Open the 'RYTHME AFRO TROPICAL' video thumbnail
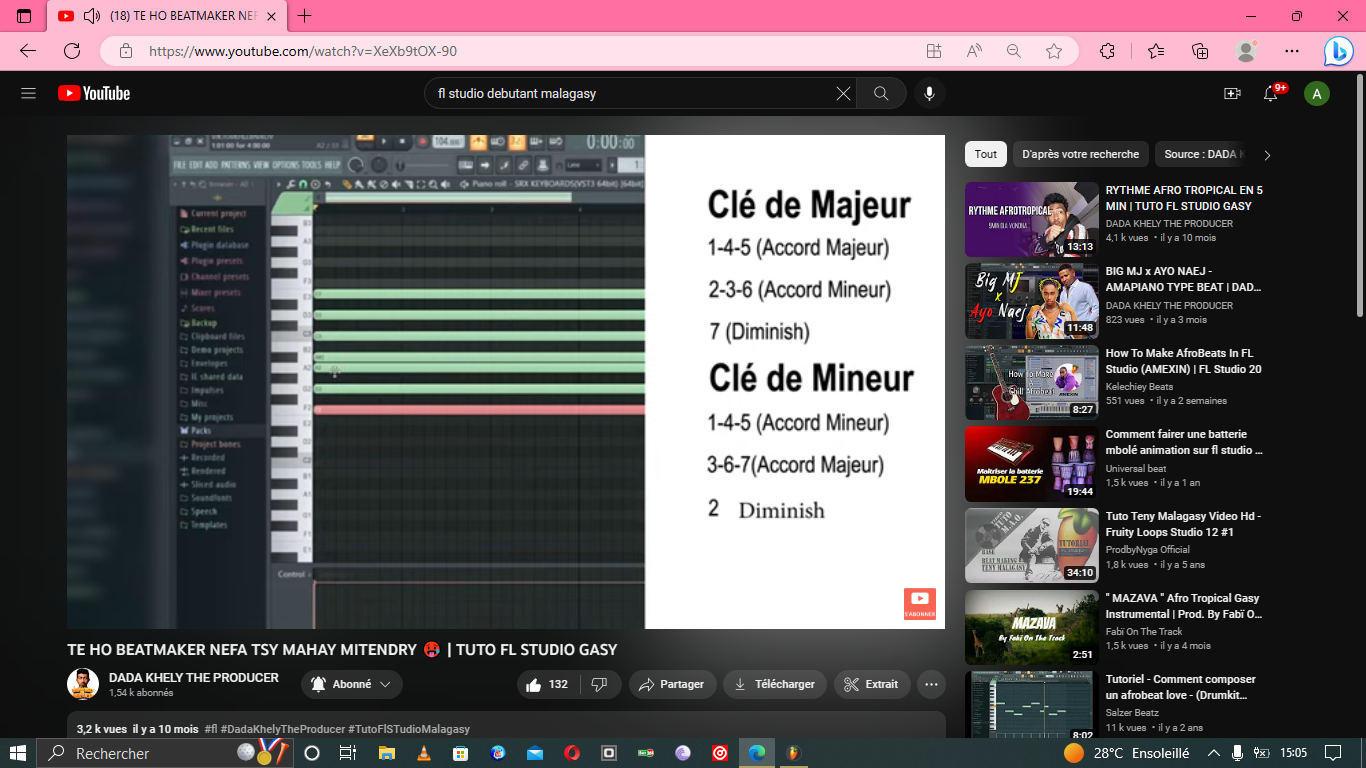The width and height of the screenshot is (1366, 768). (1031, 219)
